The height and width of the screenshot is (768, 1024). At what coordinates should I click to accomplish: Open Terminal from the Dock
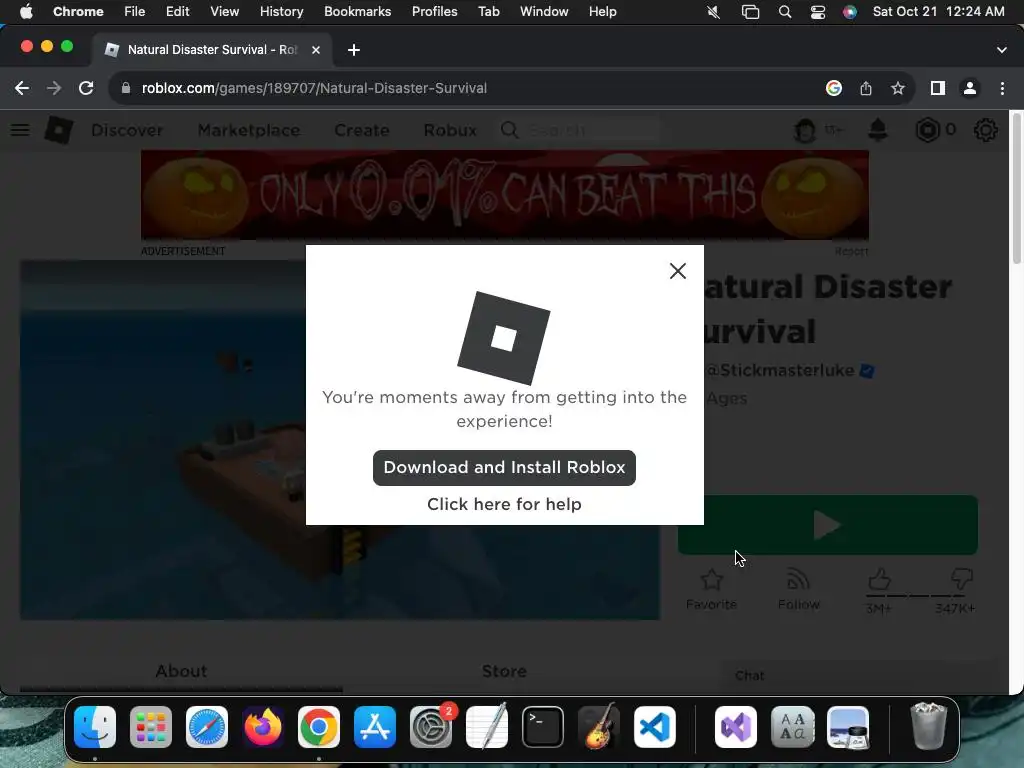(x=543, y=727)
